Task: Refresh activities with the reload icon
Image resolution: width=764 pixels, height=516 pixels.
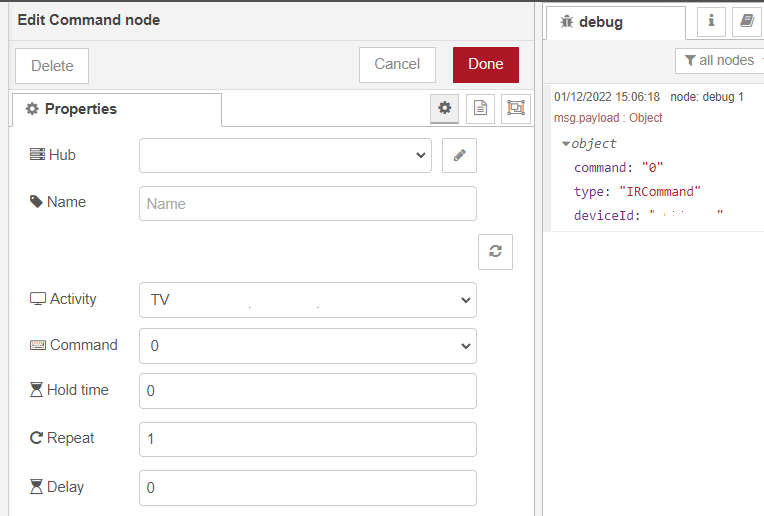Action: (496, 251)
